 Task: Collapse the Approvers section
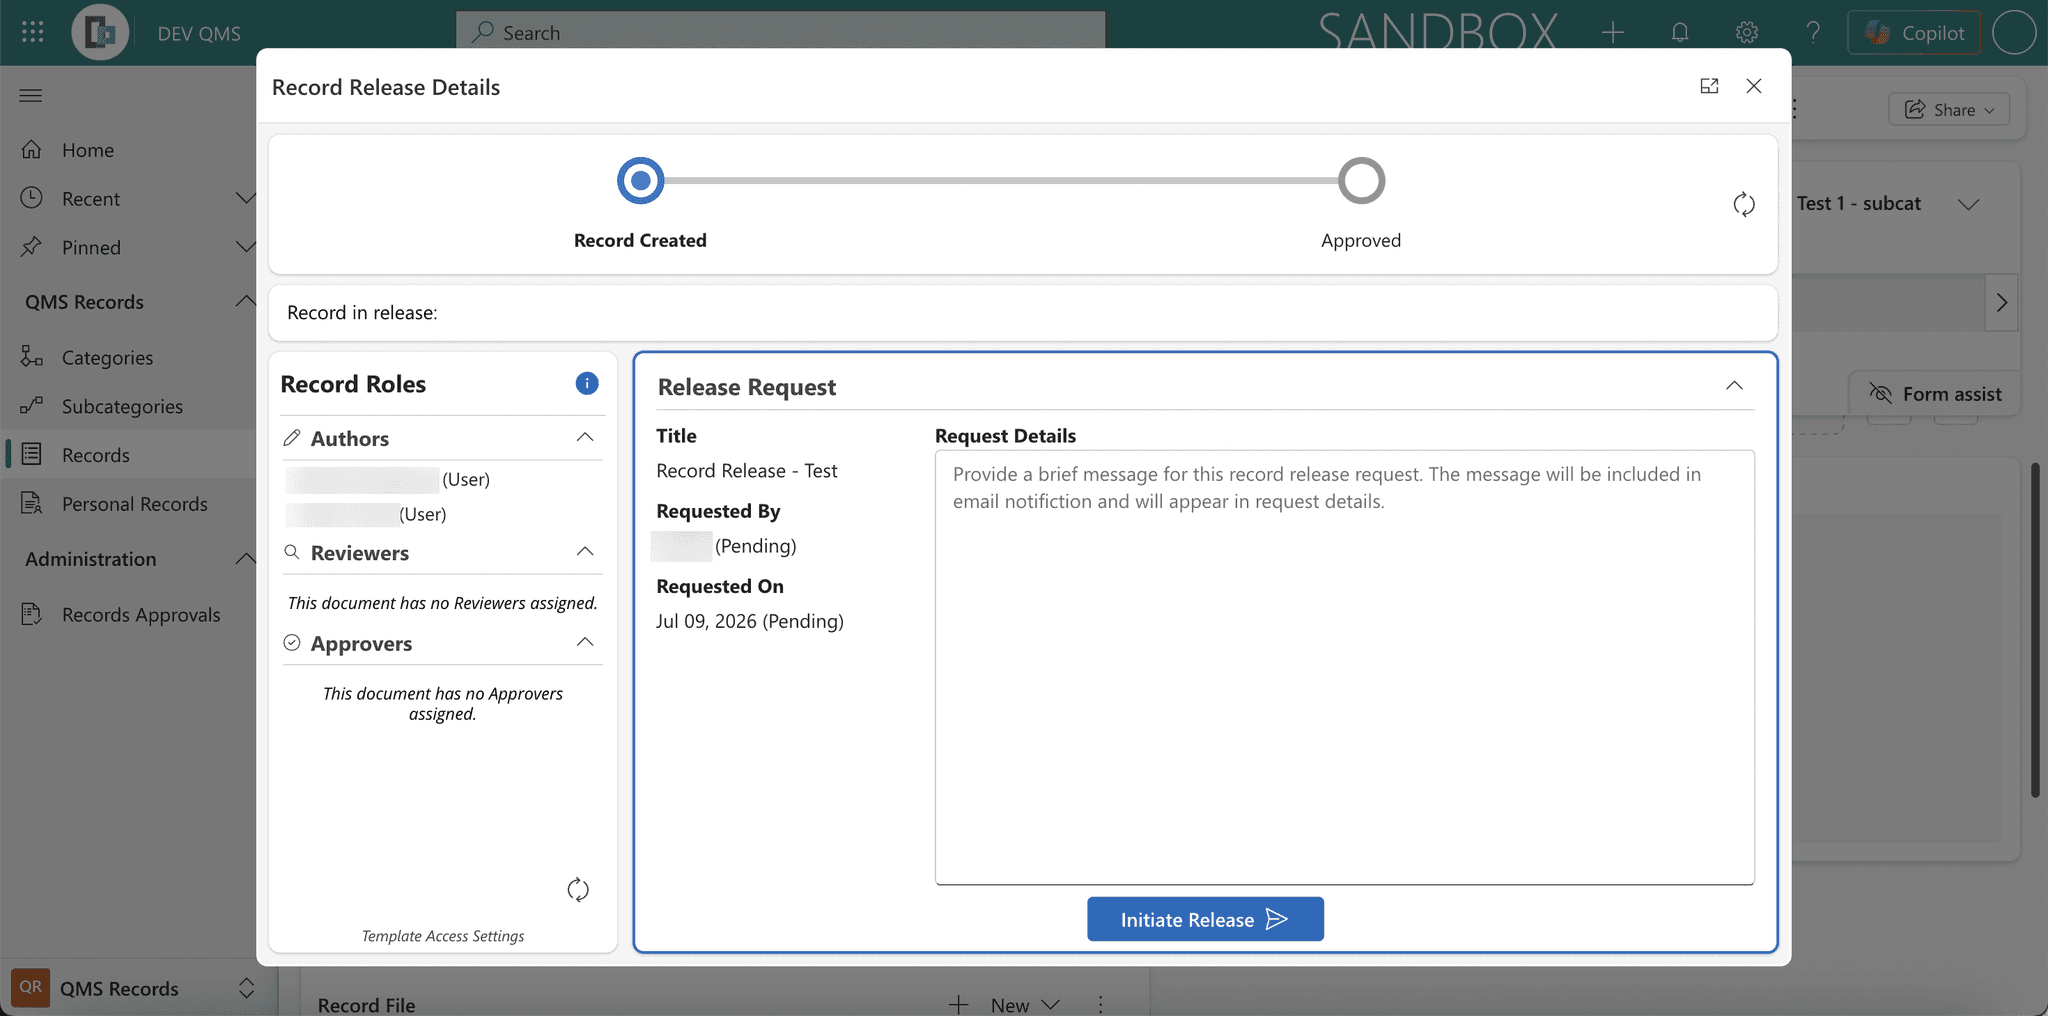point(585,642)
